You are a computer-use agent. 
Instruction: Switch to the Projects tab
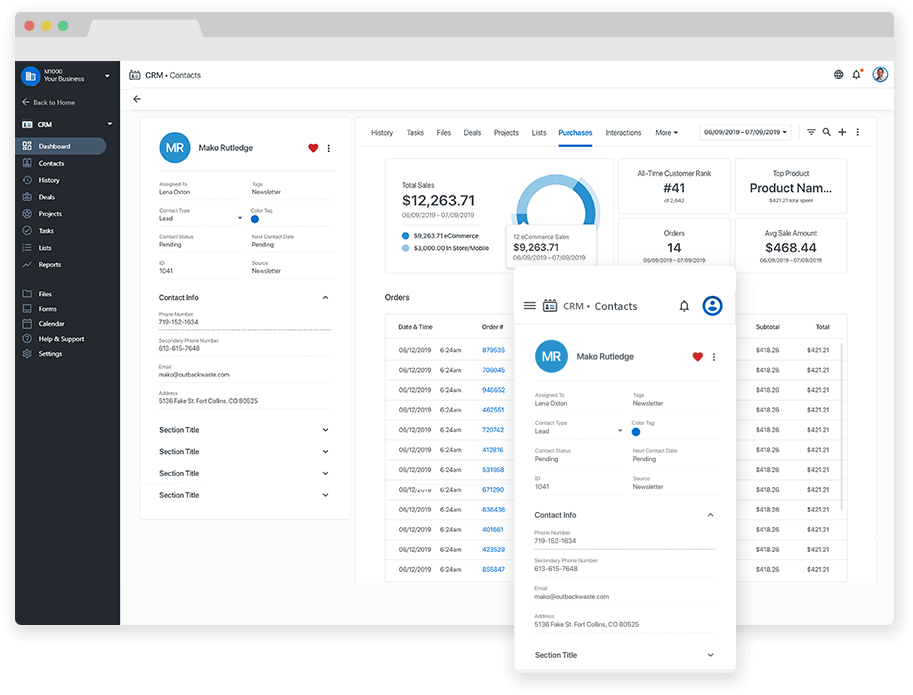click(506, 133)
